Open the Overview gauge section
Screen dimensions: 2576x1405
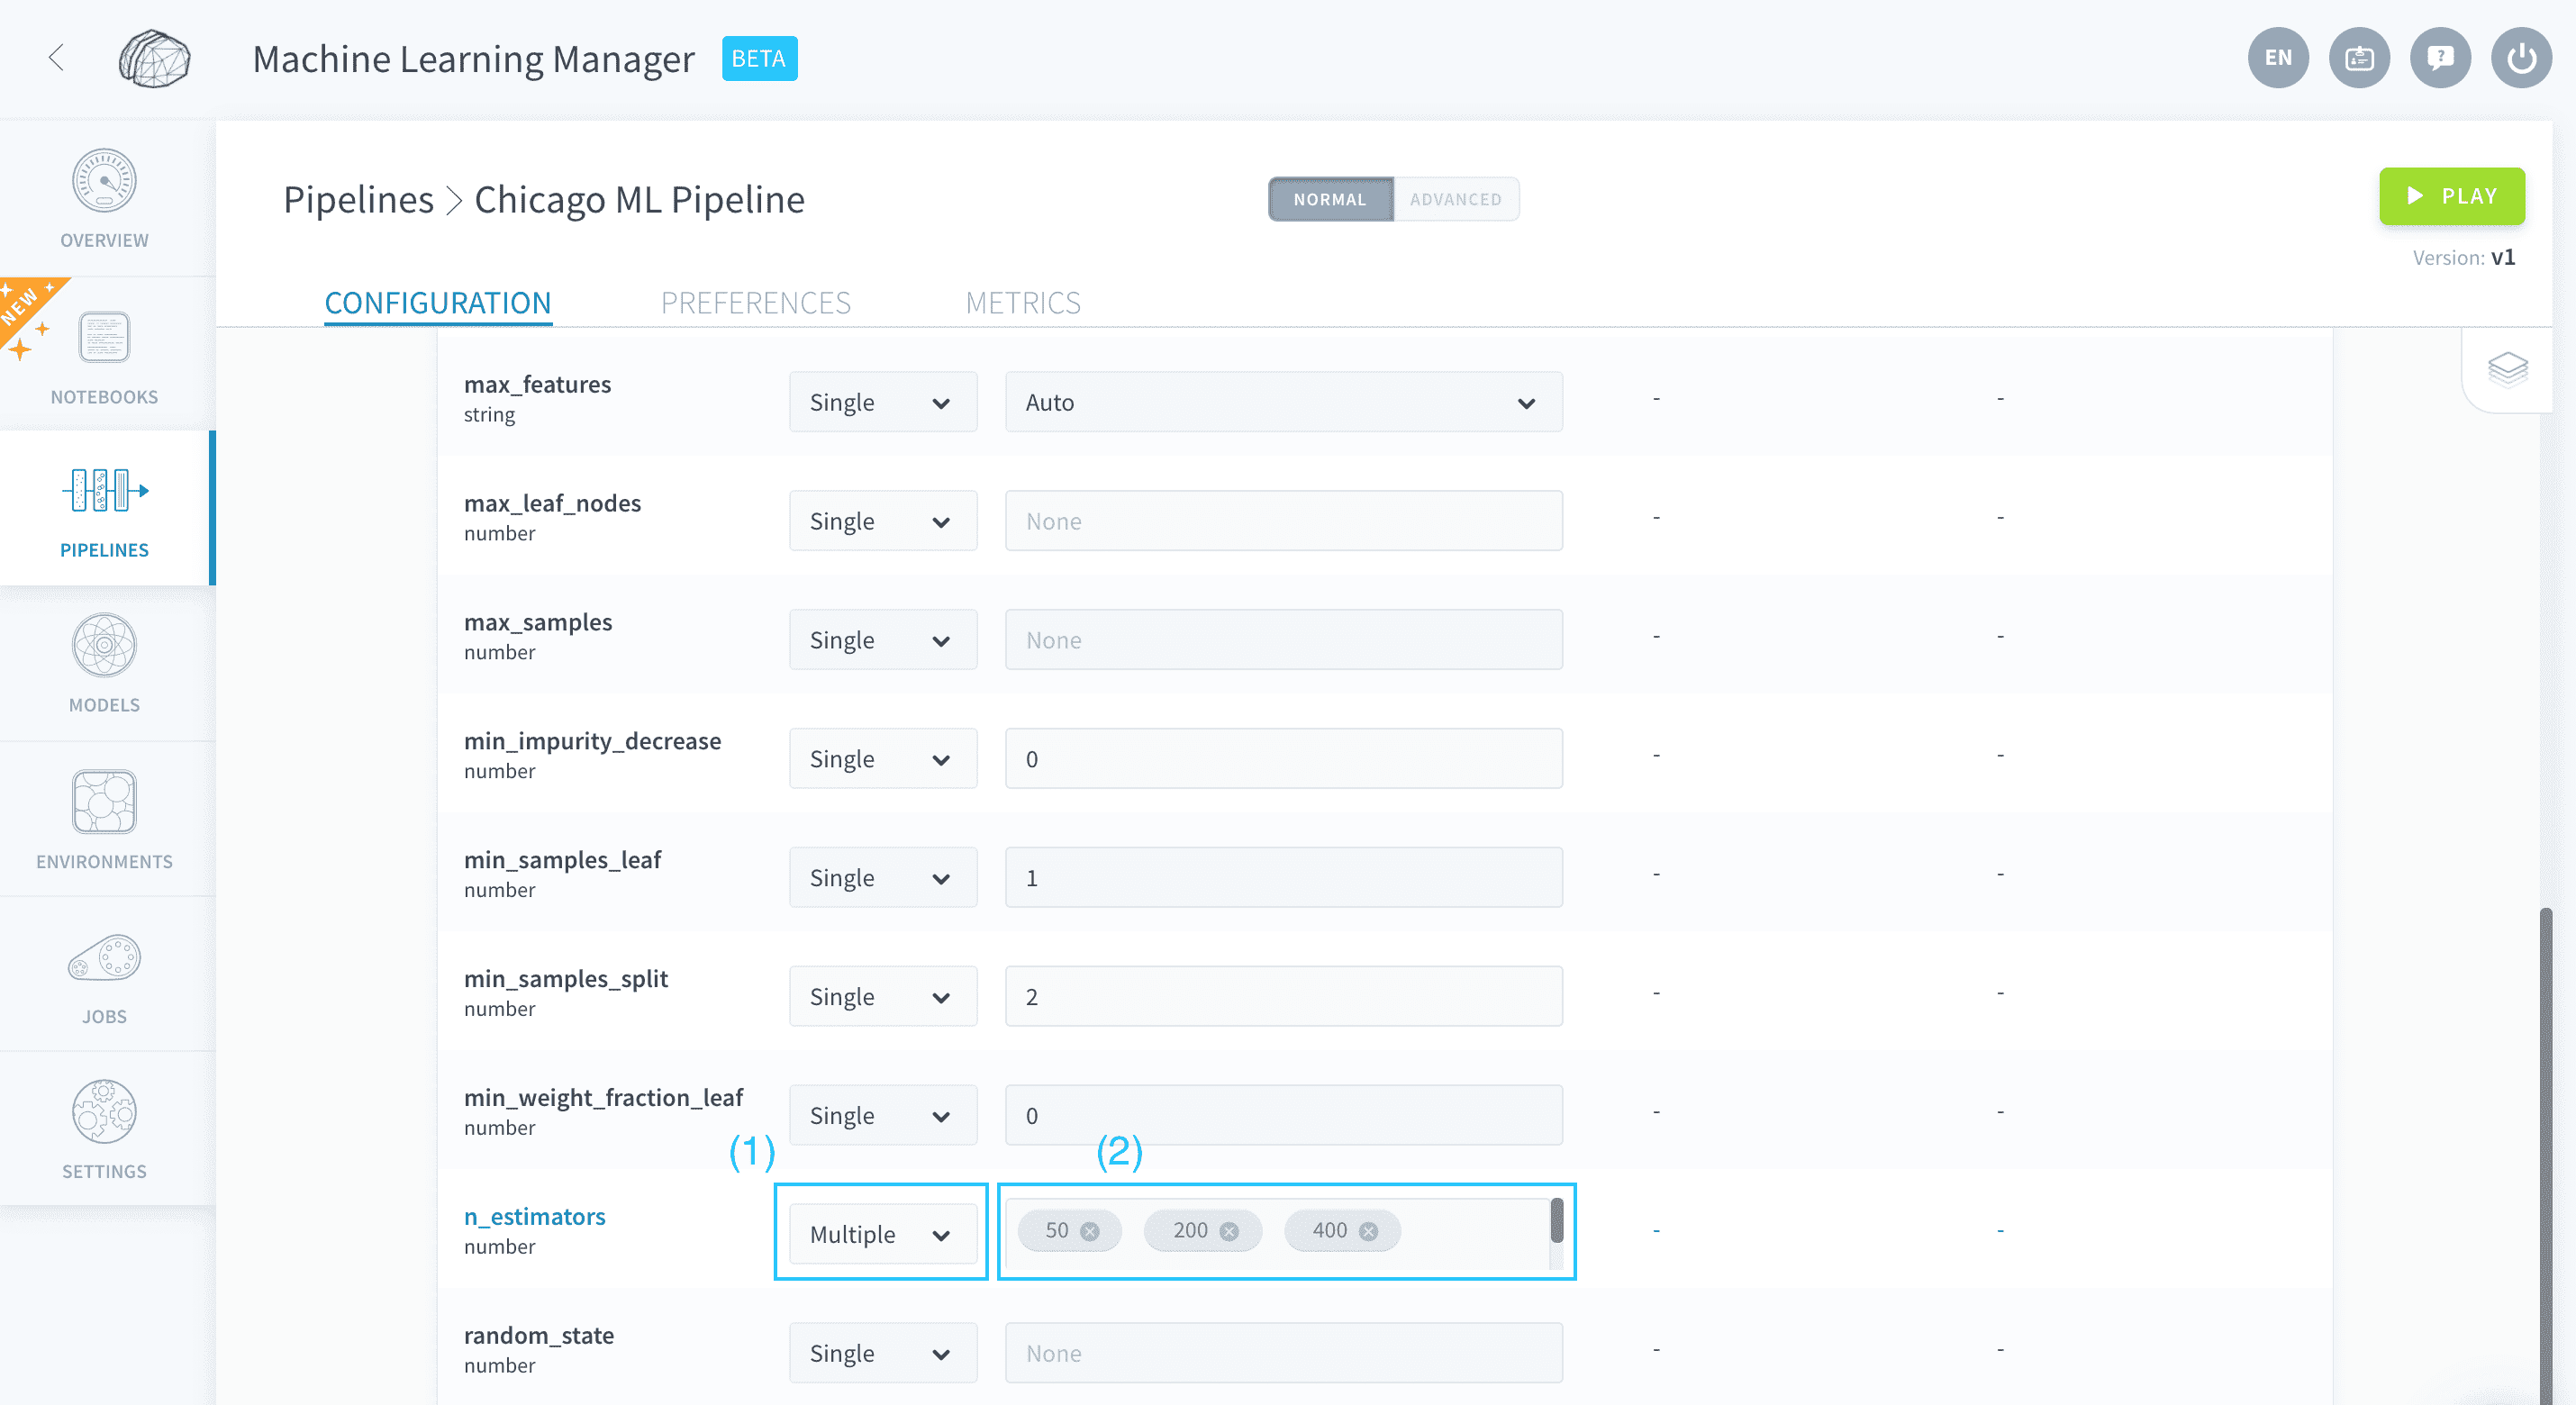coord(104,199)
